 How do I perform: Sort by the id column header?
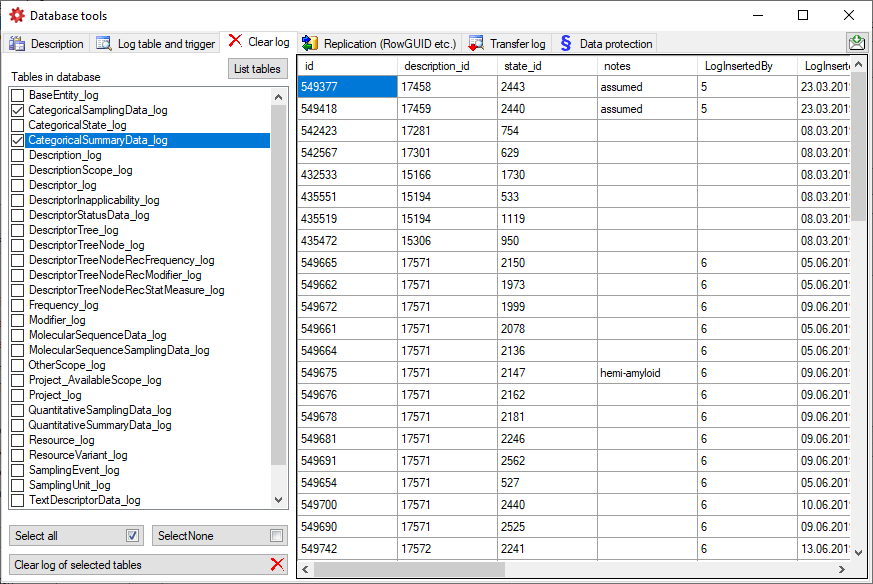(347, 66)
